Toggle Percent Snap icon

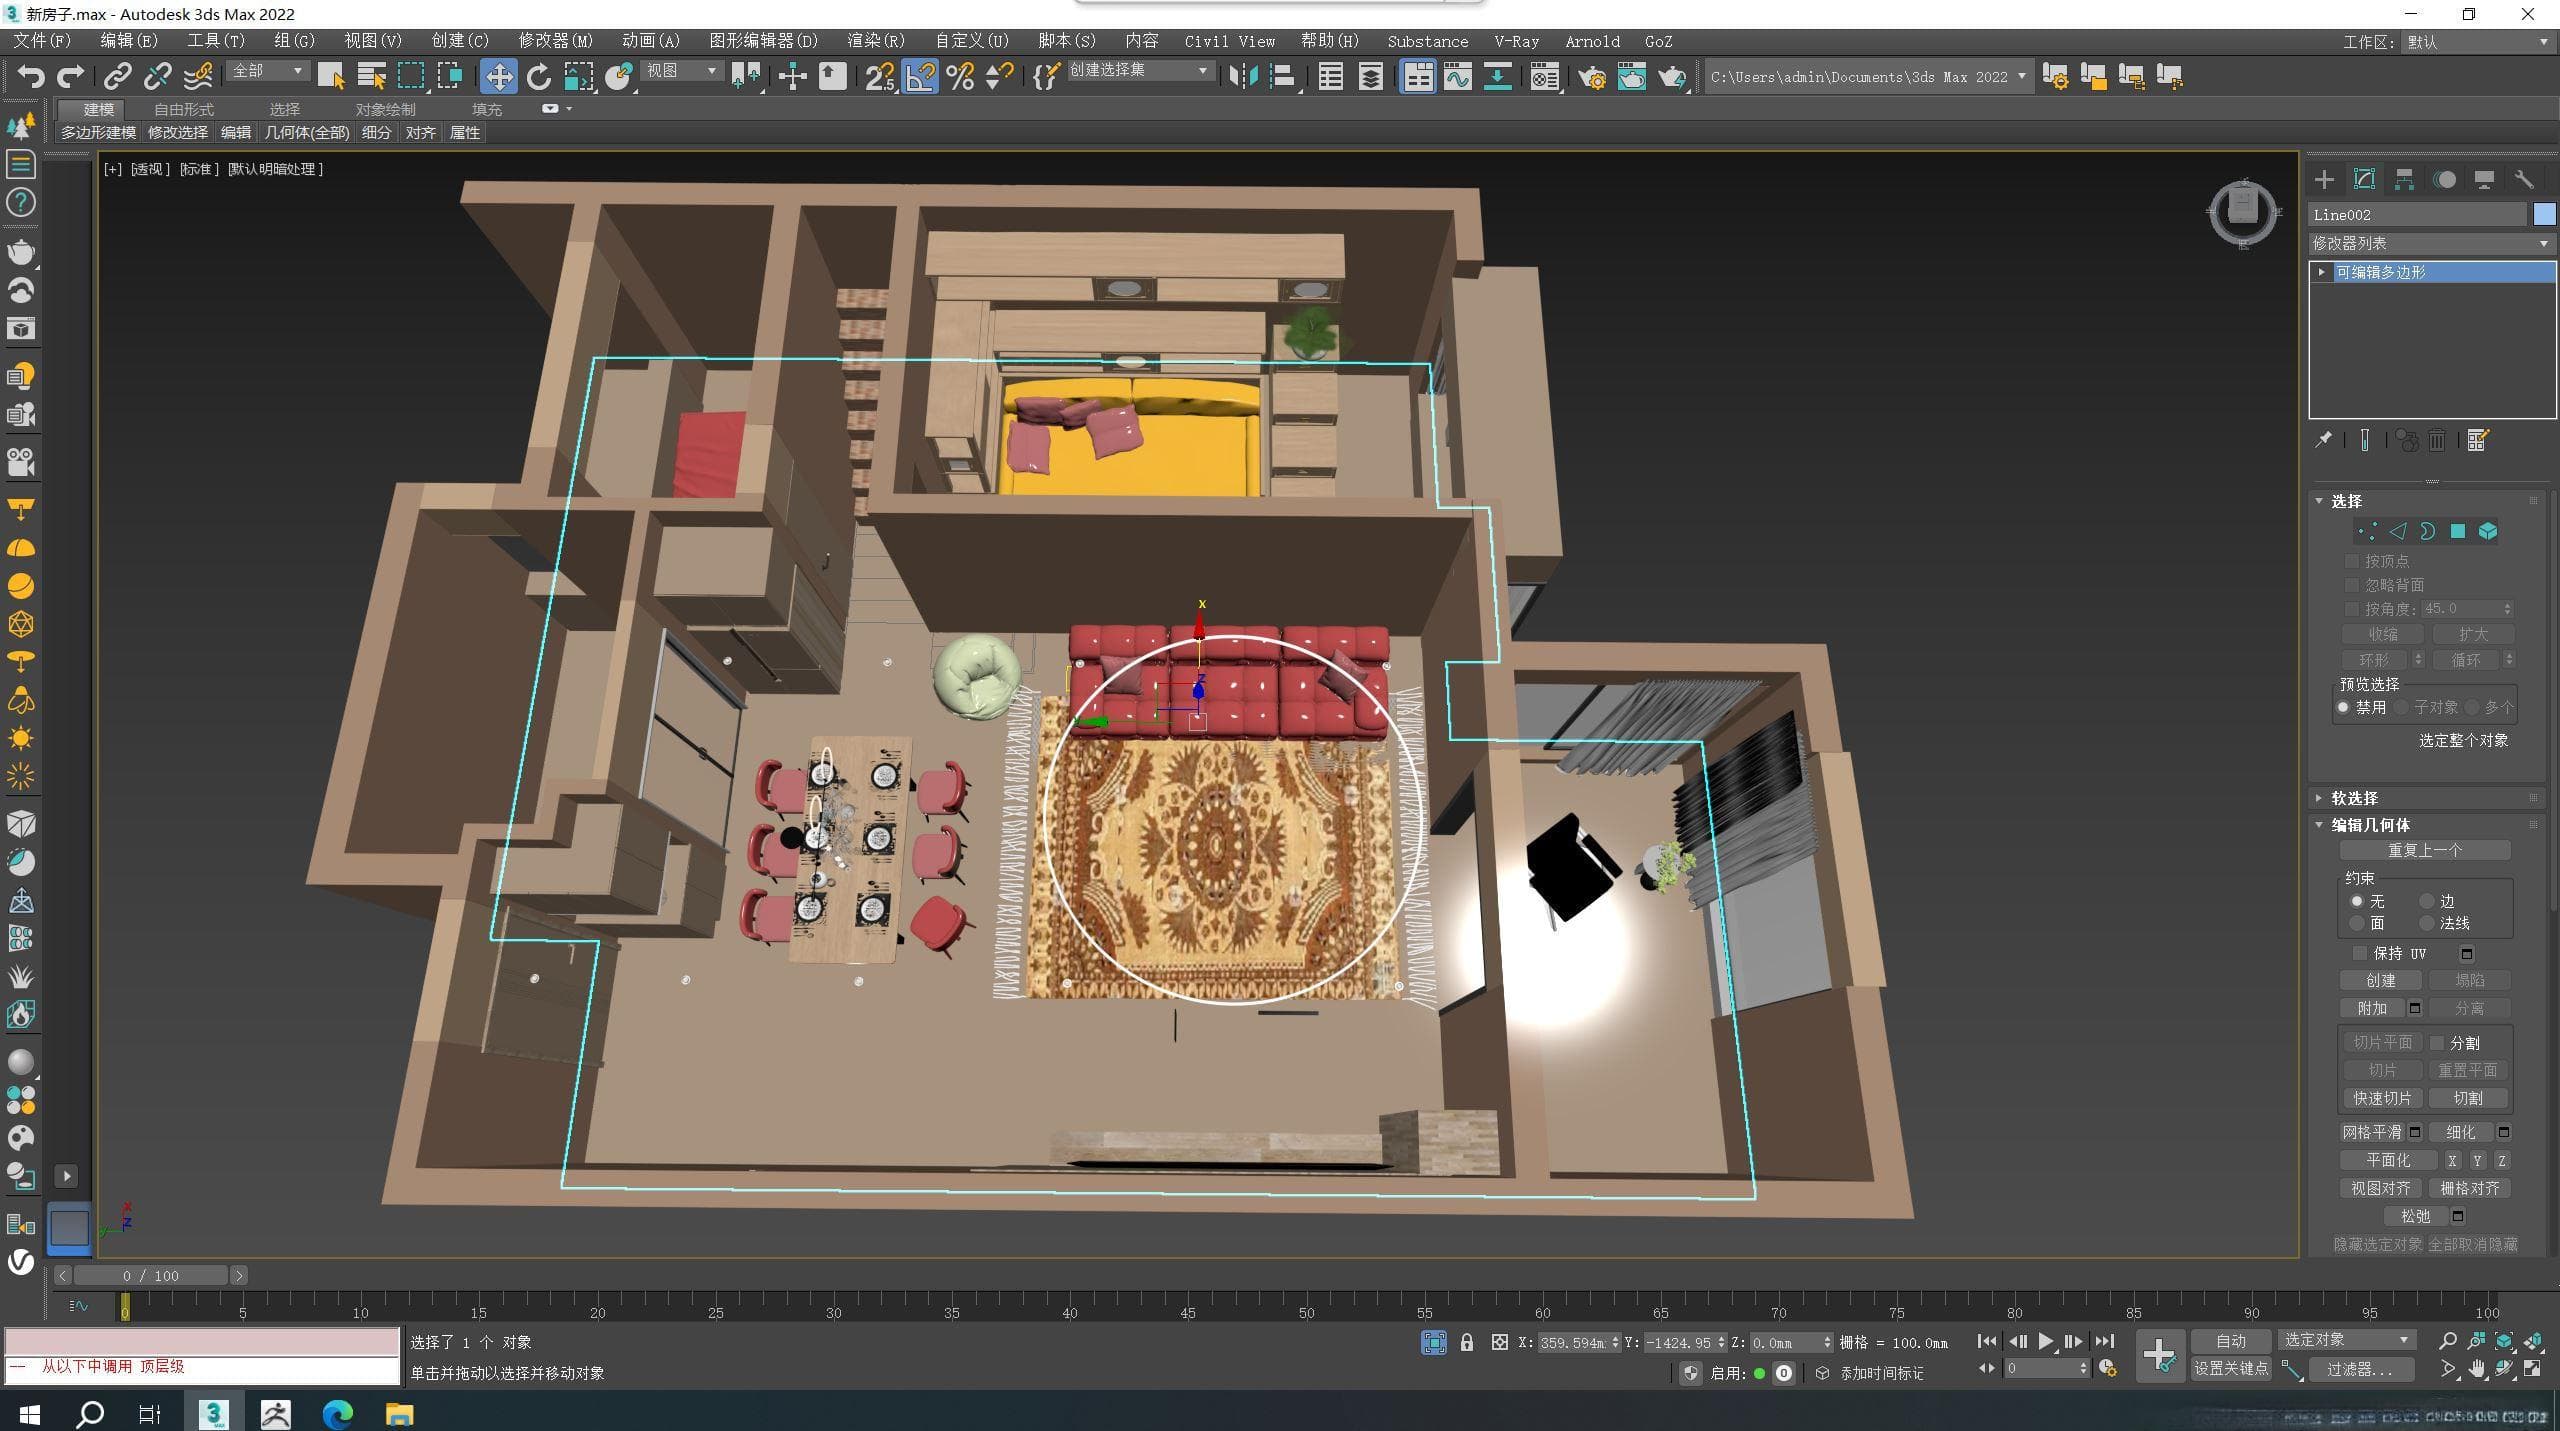coord(960,76)
